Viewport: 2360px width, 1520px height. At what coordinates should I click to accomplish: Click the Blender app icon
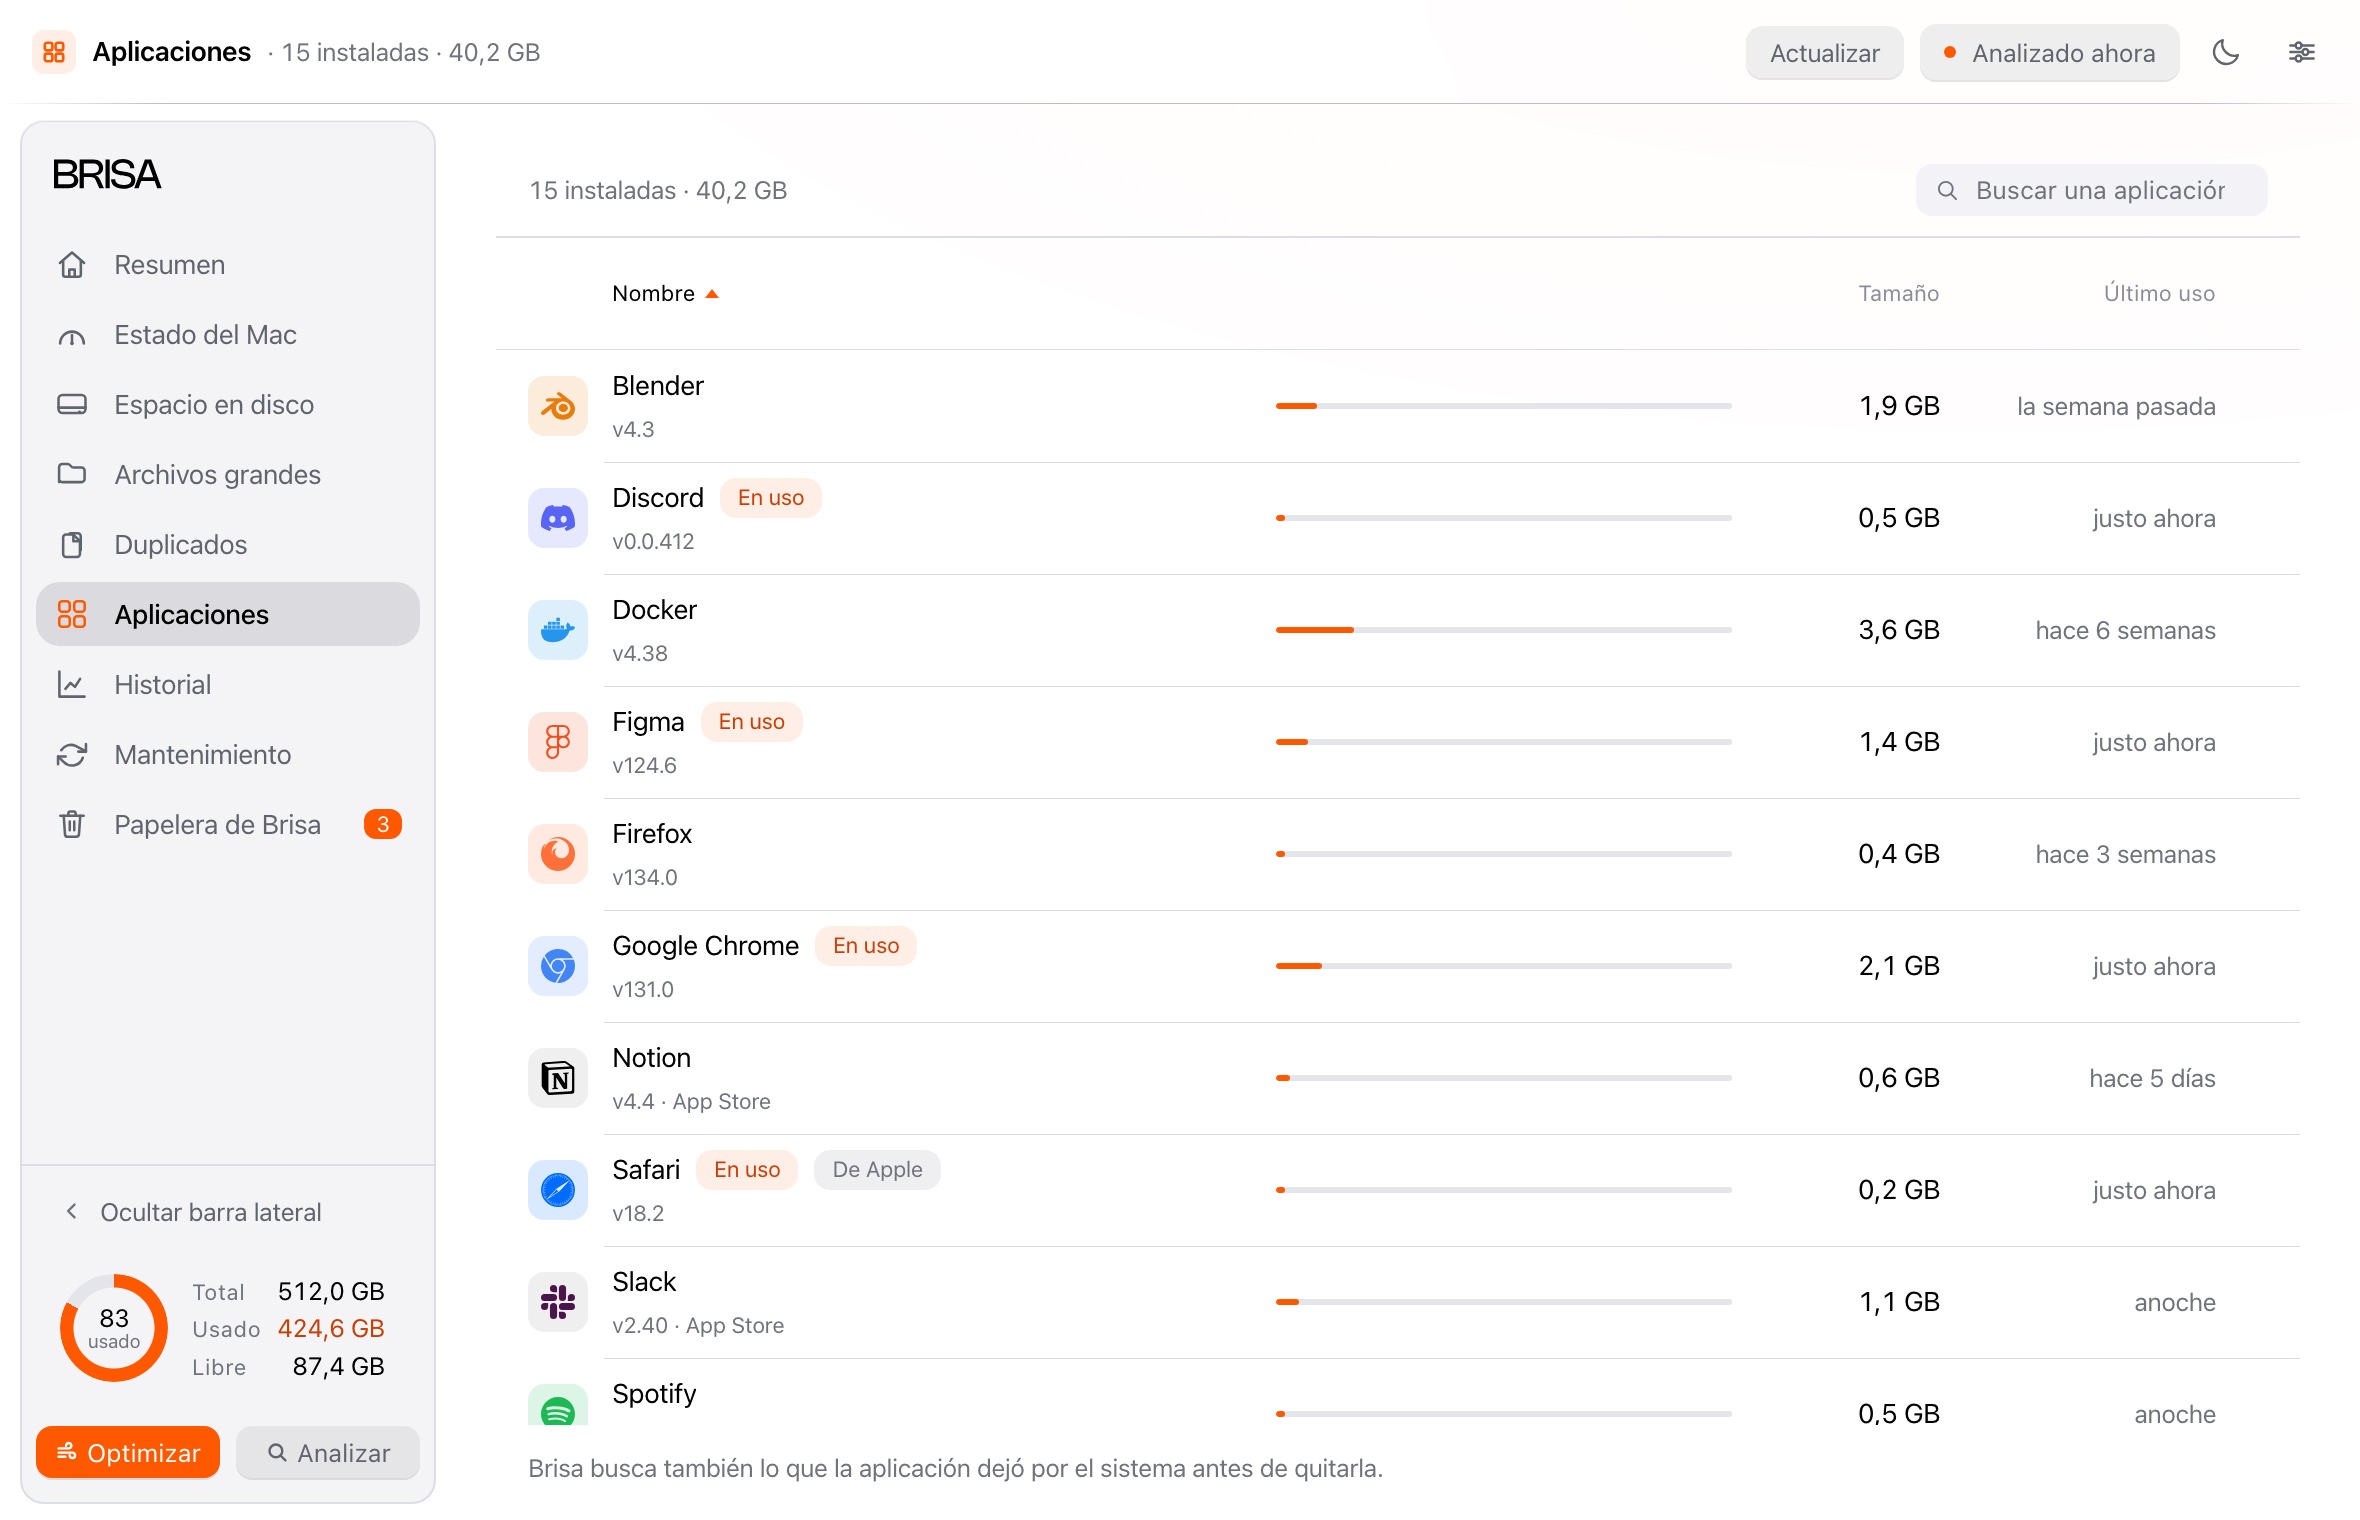[558, 406]
